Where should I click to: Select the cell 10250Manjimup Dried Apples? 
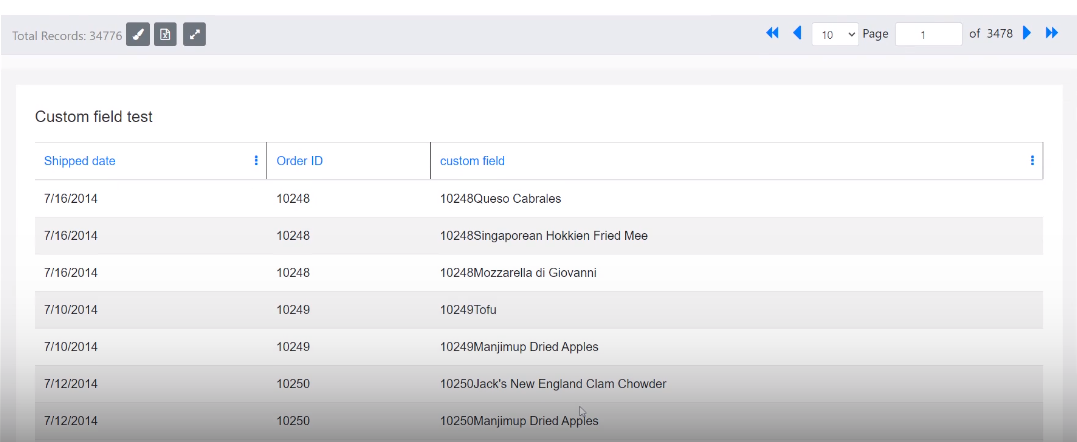[519, 421]
